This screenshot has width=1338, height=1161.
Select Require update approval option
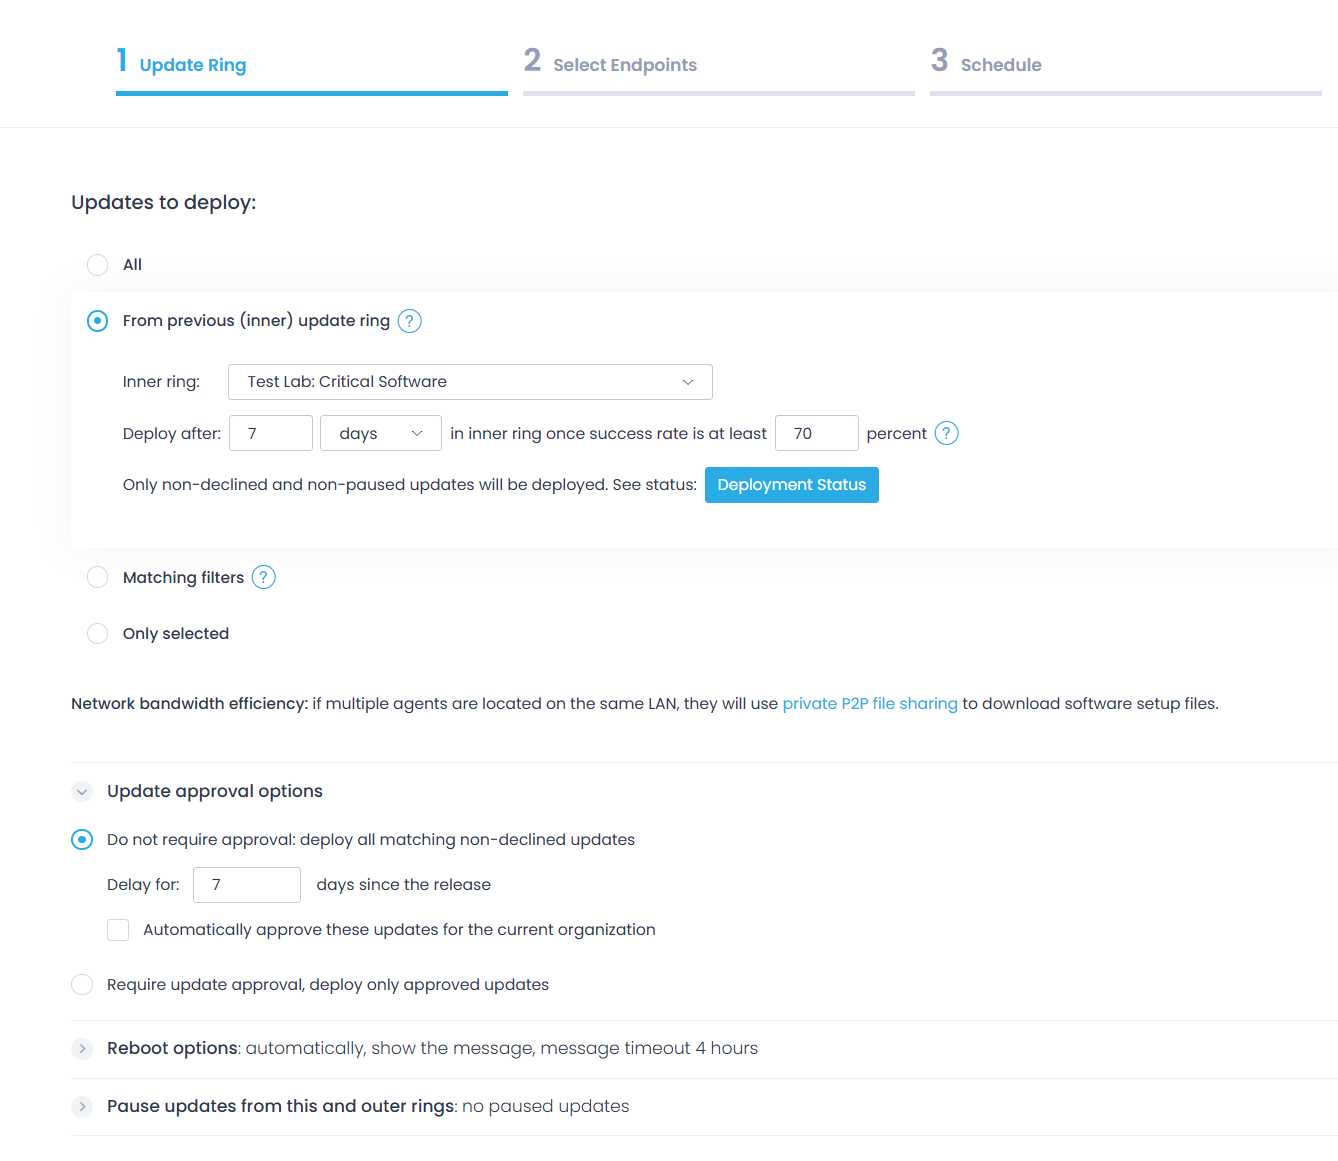tap(82, 984)
